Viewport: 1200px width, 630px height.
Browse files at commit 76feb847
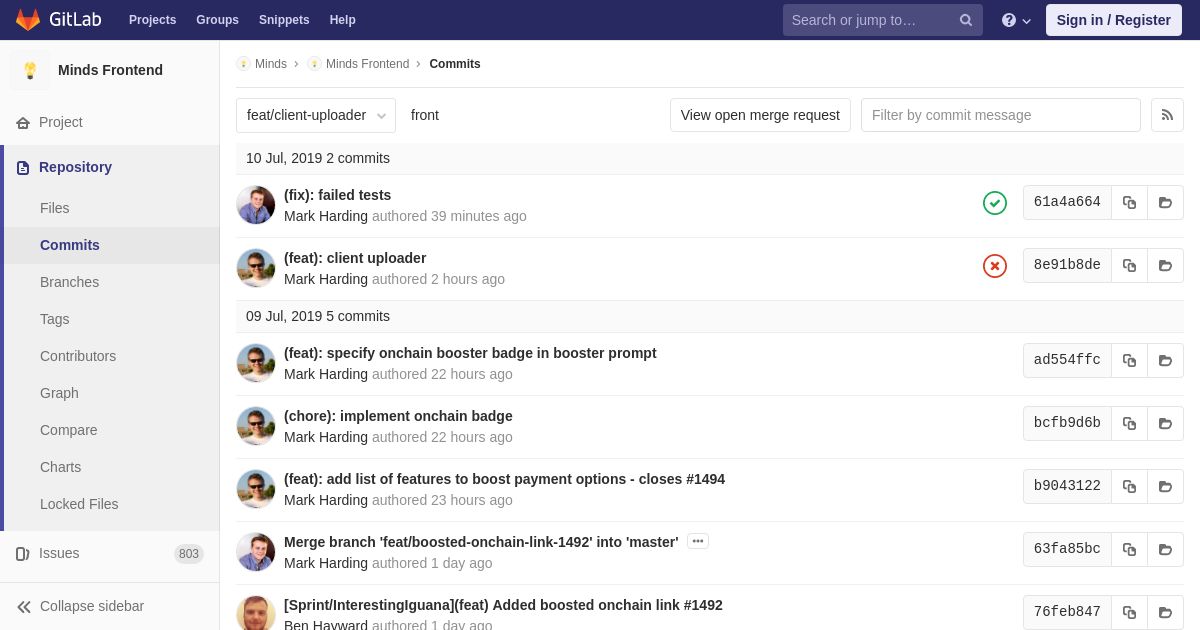(1165, 612)
